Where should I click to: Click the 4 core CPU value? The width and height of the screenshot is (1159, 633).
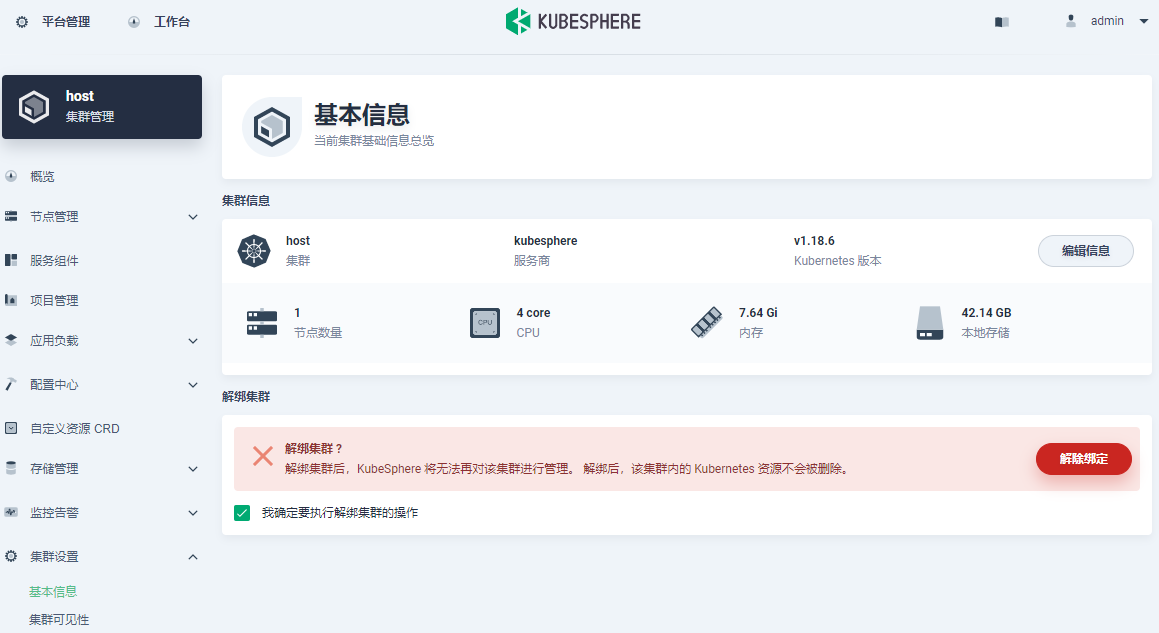(x=534, y=313)
